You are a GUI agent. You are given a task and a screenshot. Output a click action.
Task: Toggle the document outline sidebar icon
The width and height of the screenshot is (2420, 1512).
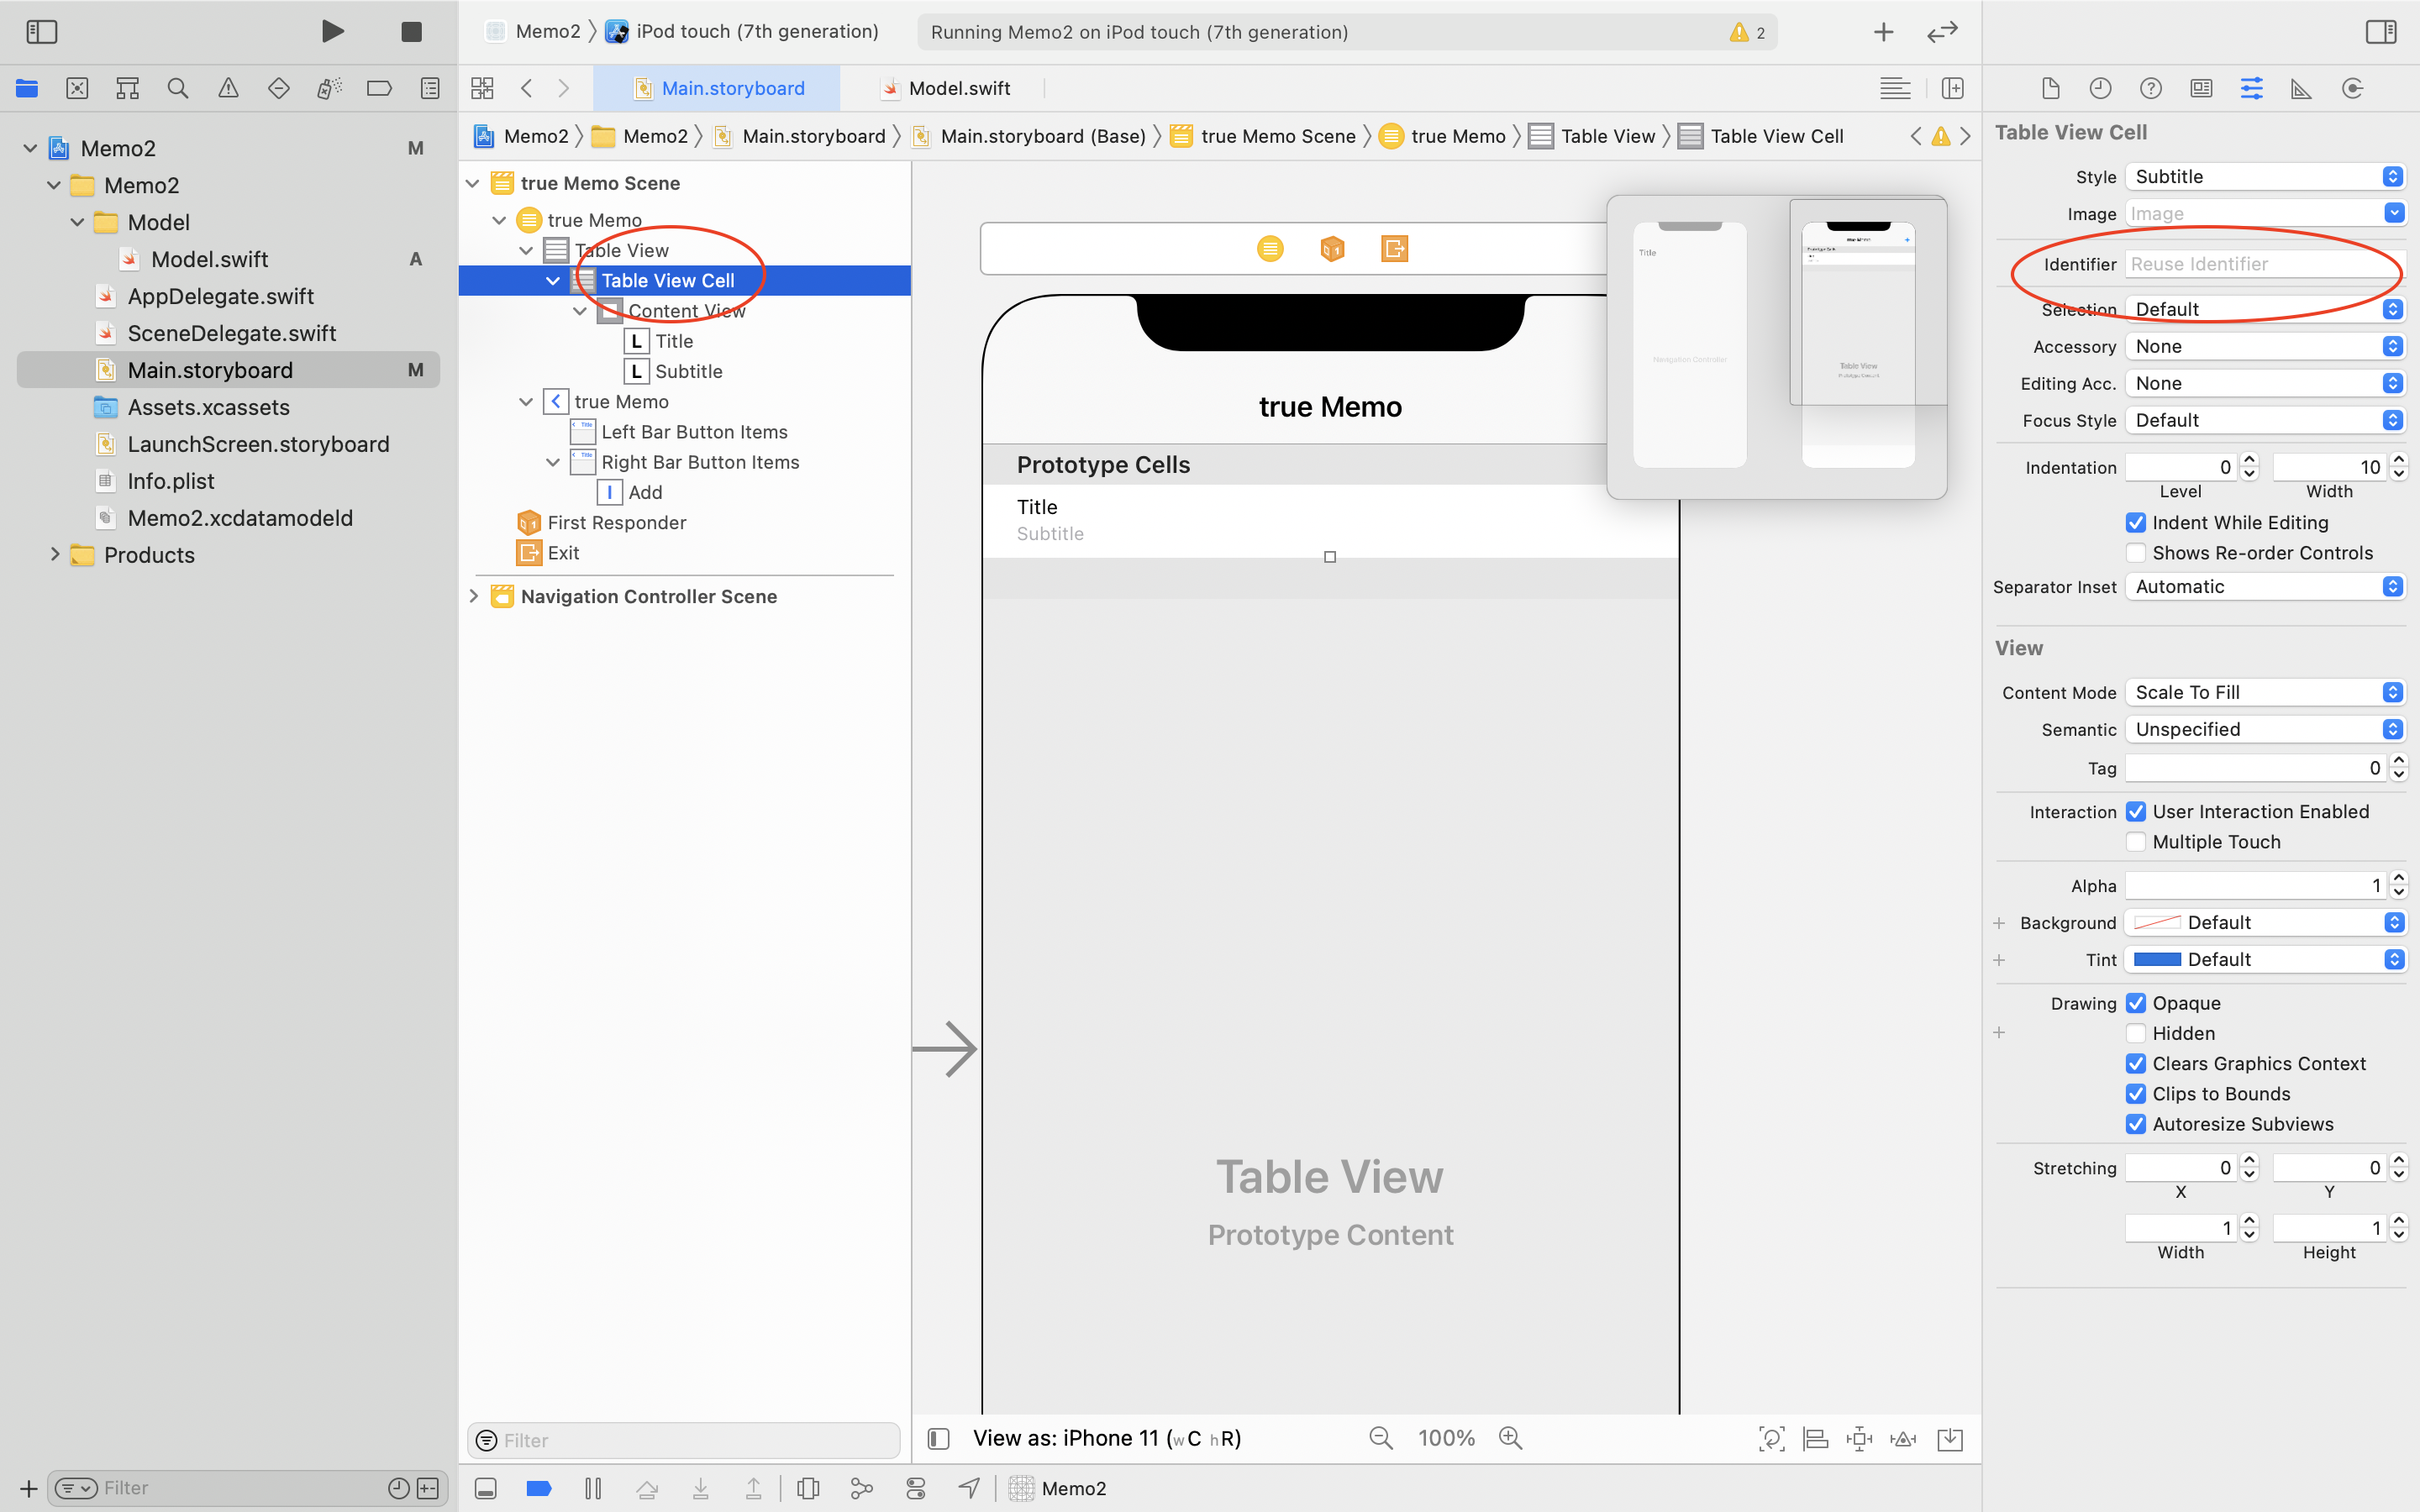[x=938, y=1438]
